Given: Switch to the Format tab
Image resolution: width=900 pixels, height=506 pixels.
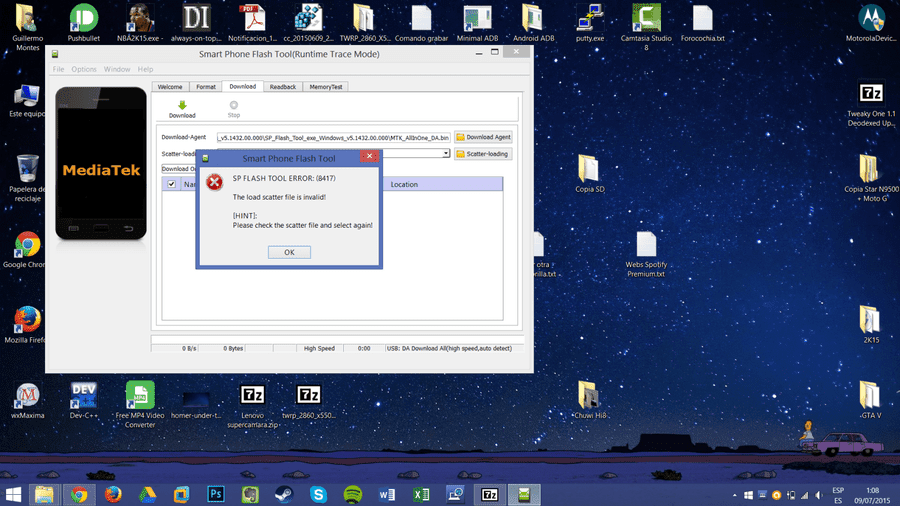Looking at the screenshot, I should [206, 87].
